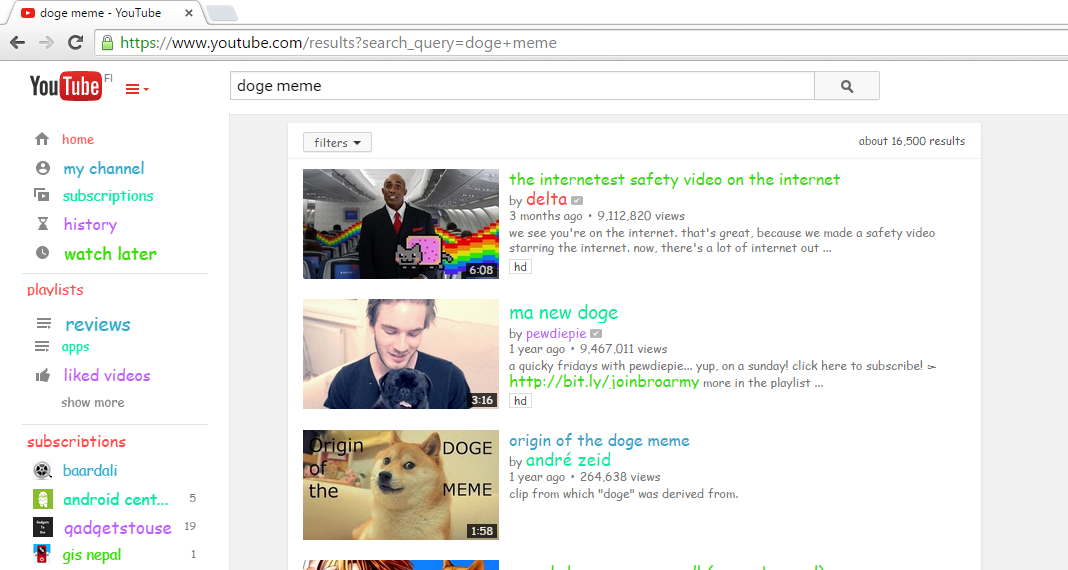Open subscriptions in sidebar
The image size is (1068, 570).
[108, 196]
